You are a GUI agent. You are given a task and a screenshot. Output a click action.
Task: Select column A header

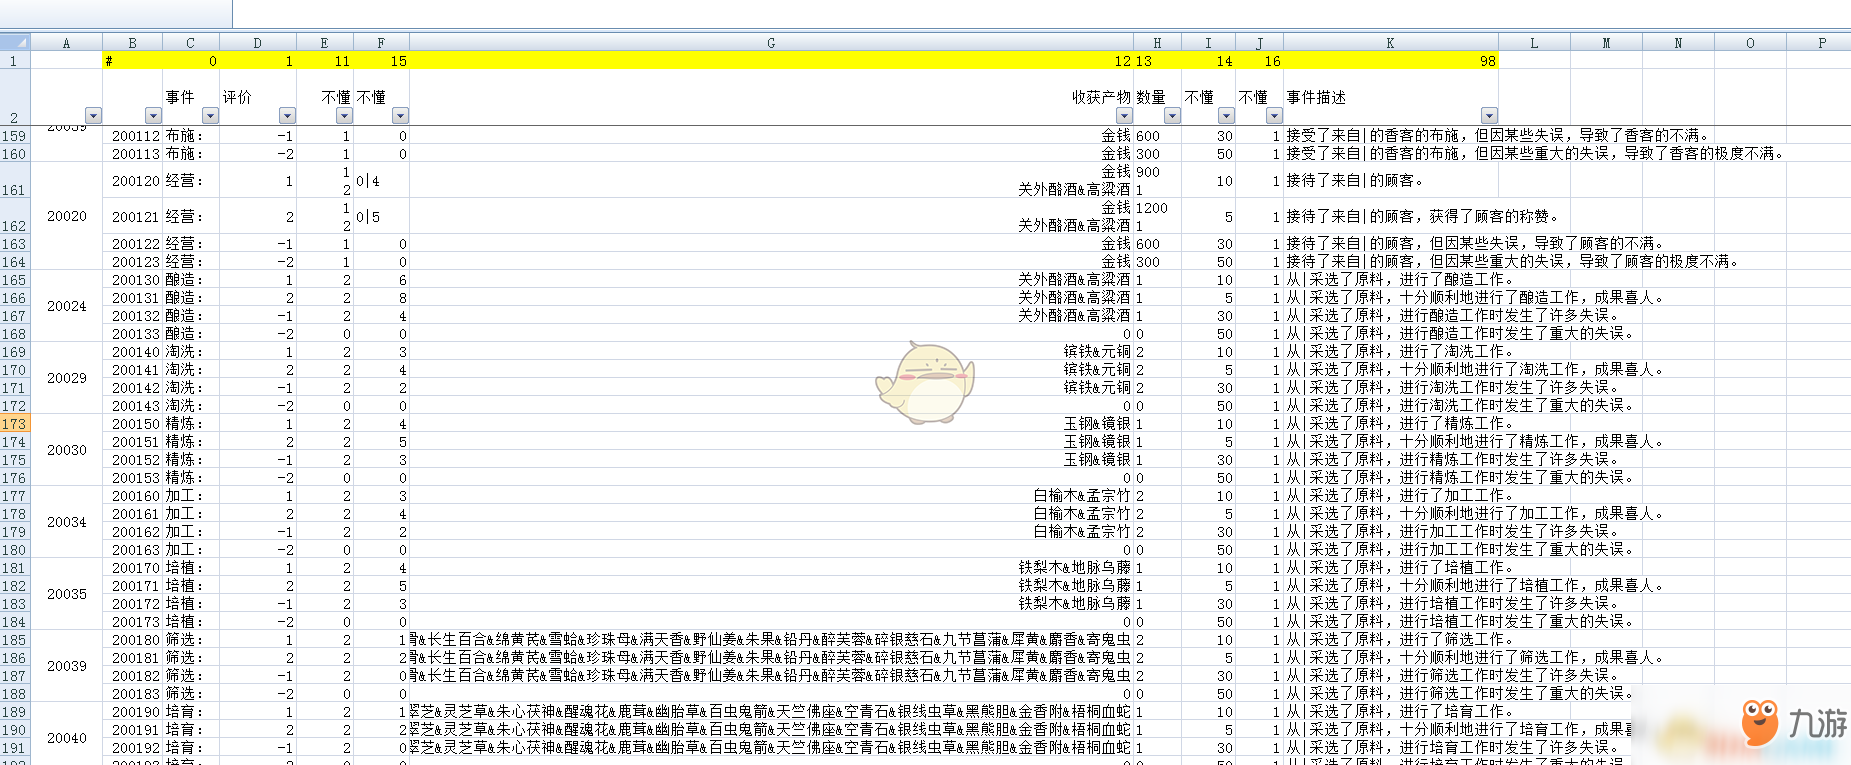66,43
